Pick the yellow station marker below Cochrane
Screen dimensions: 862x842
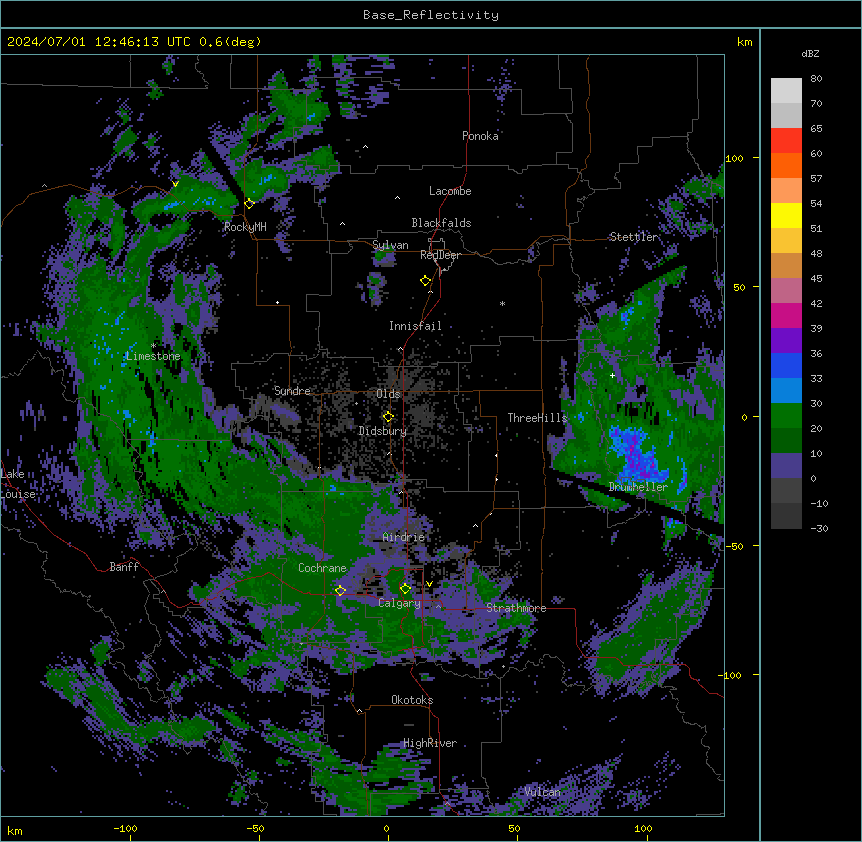point(340,590)
